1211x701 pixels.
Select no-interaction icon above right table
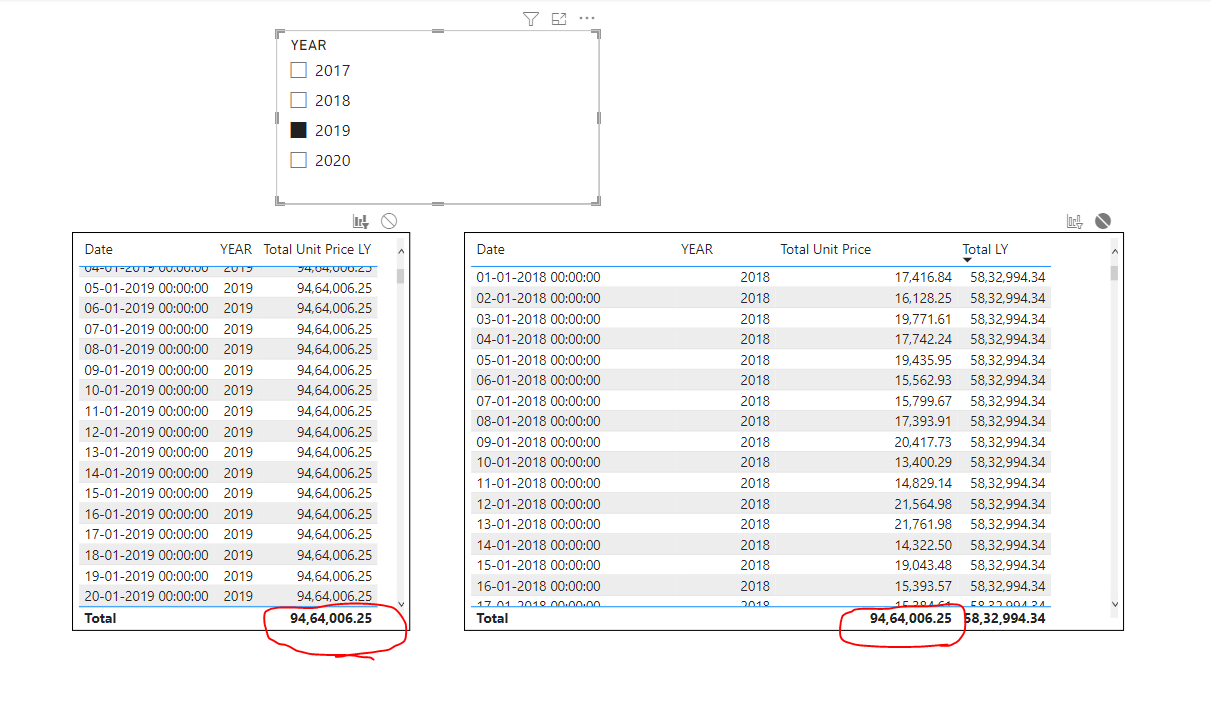(1103, 222)
